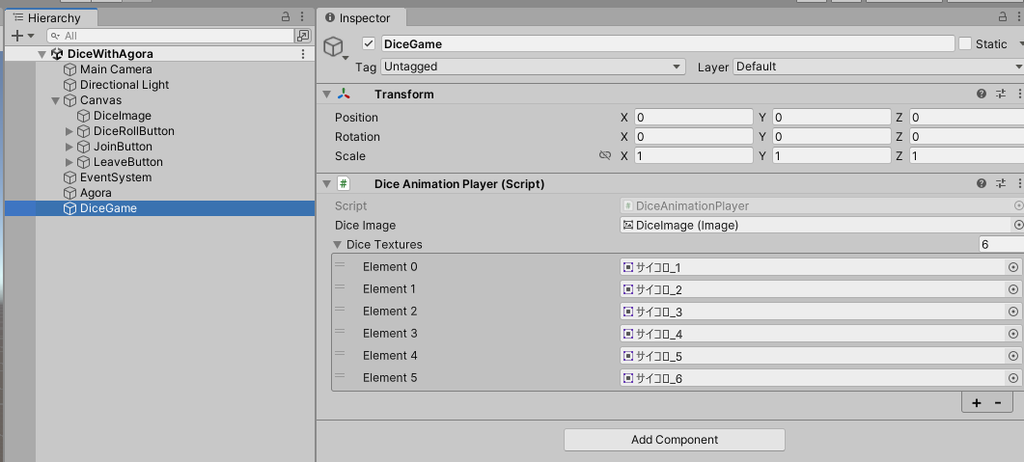Toggle the DiceGame active checkbox
The width and height of the screenshot is (1024, 462).
(x=369, y=44)
